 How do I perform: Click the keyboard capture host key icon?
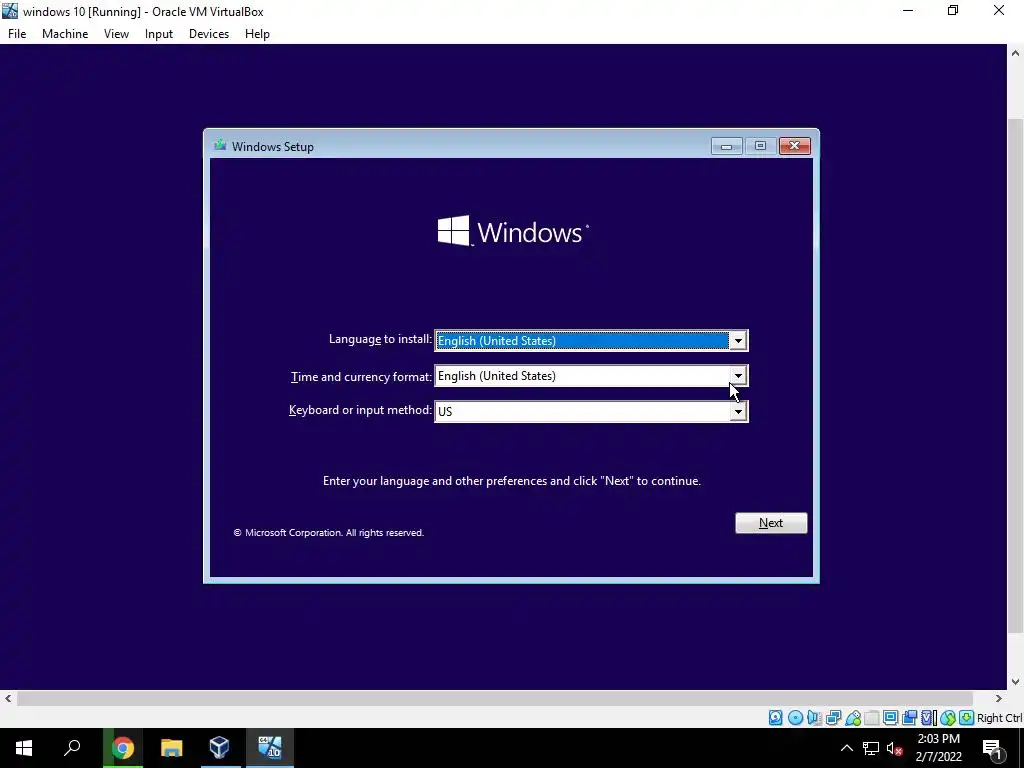[967, 718]
